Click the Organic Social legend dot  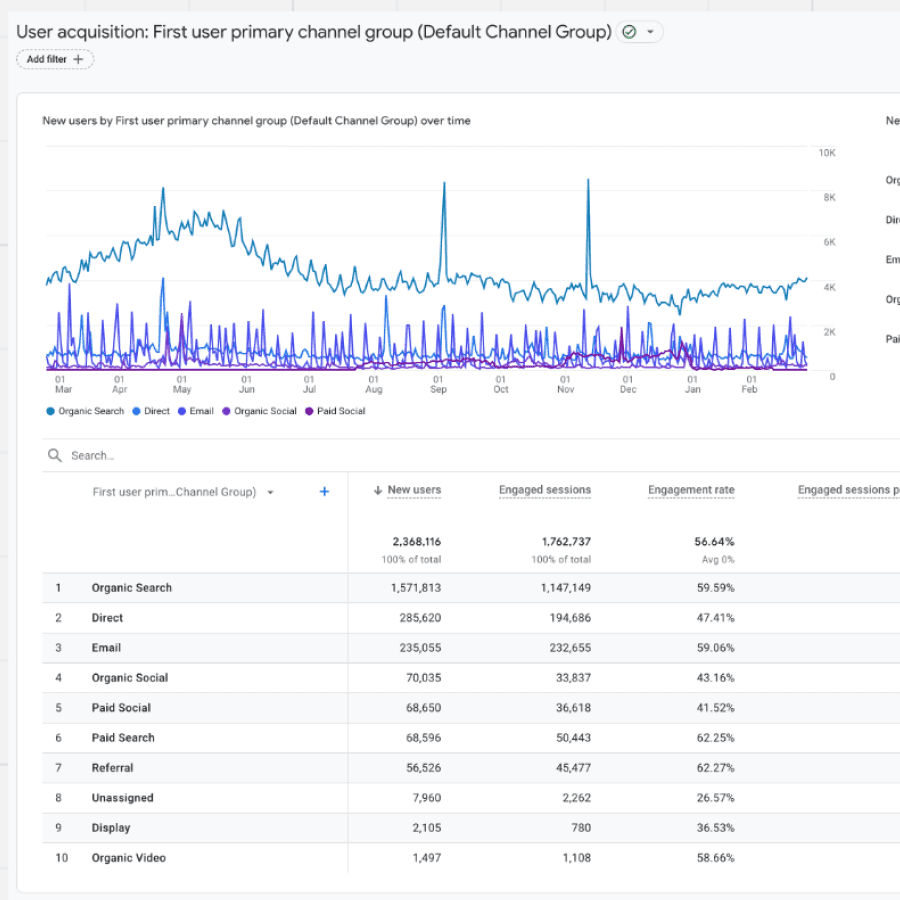pos(227,411)
